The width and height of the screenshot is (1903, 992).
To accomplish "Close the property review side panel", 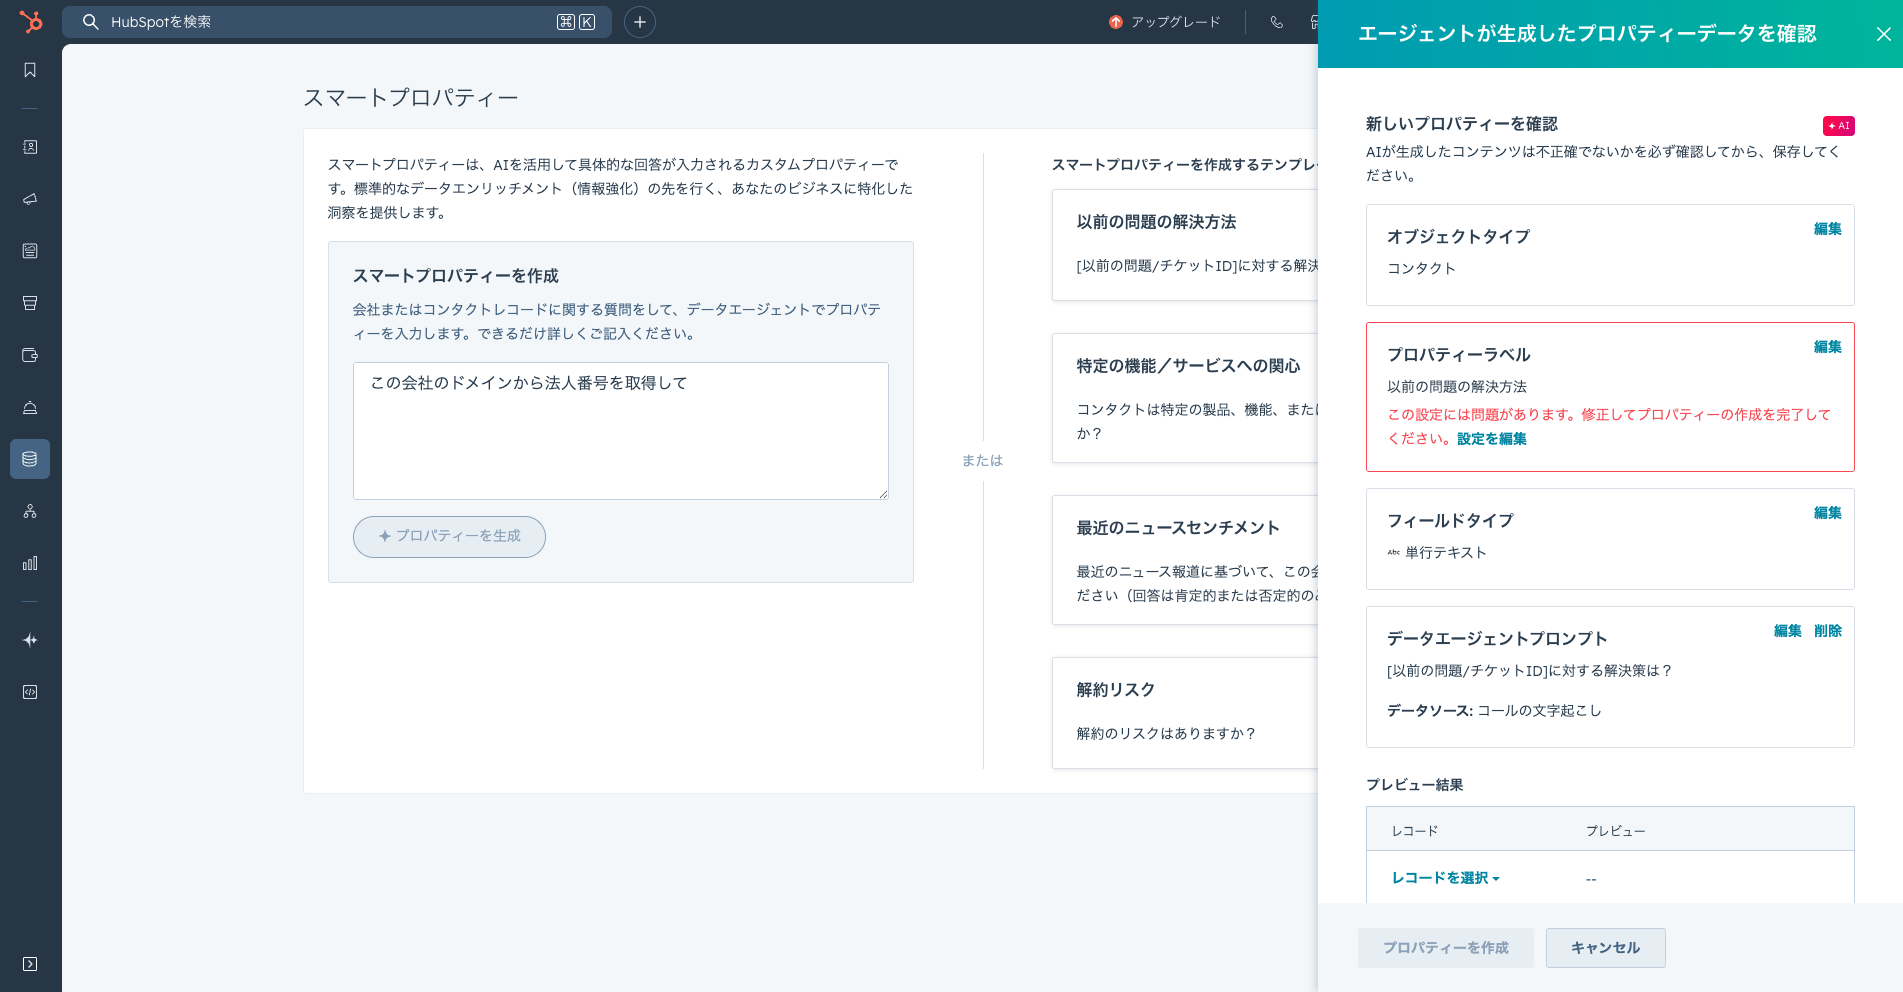I will click(1883, 34).
